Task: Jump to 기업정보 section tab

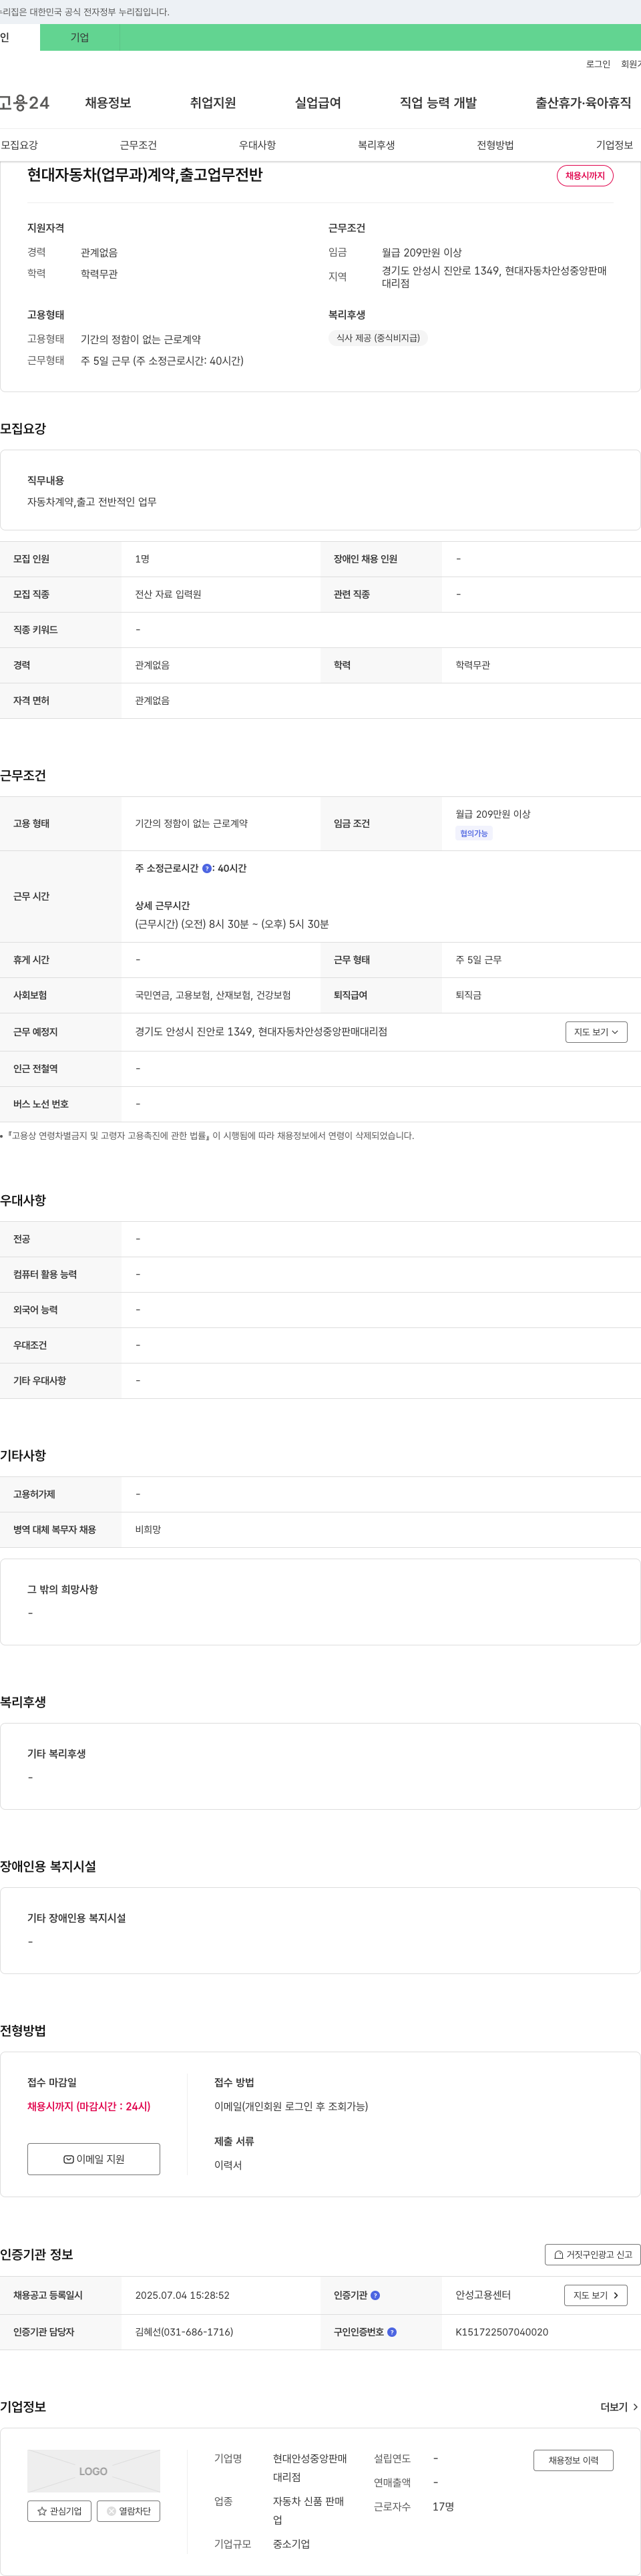Action: coord(614,145)
